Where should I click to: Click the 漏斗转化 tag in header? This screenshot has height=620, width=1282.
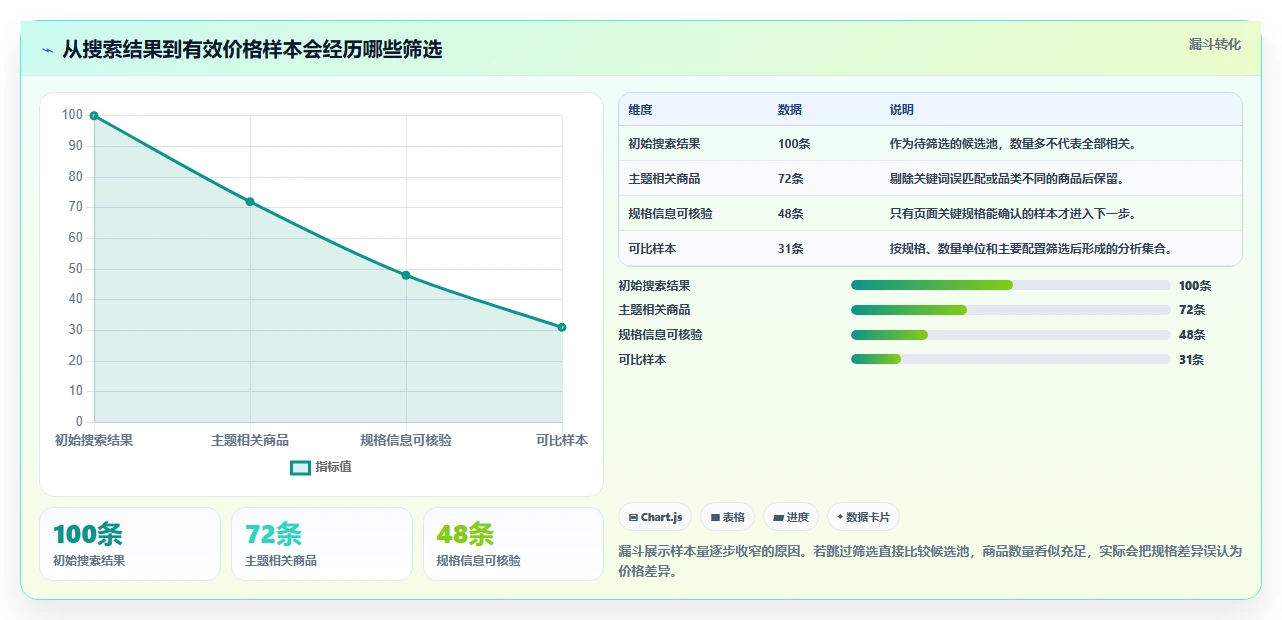(1215, 44)
